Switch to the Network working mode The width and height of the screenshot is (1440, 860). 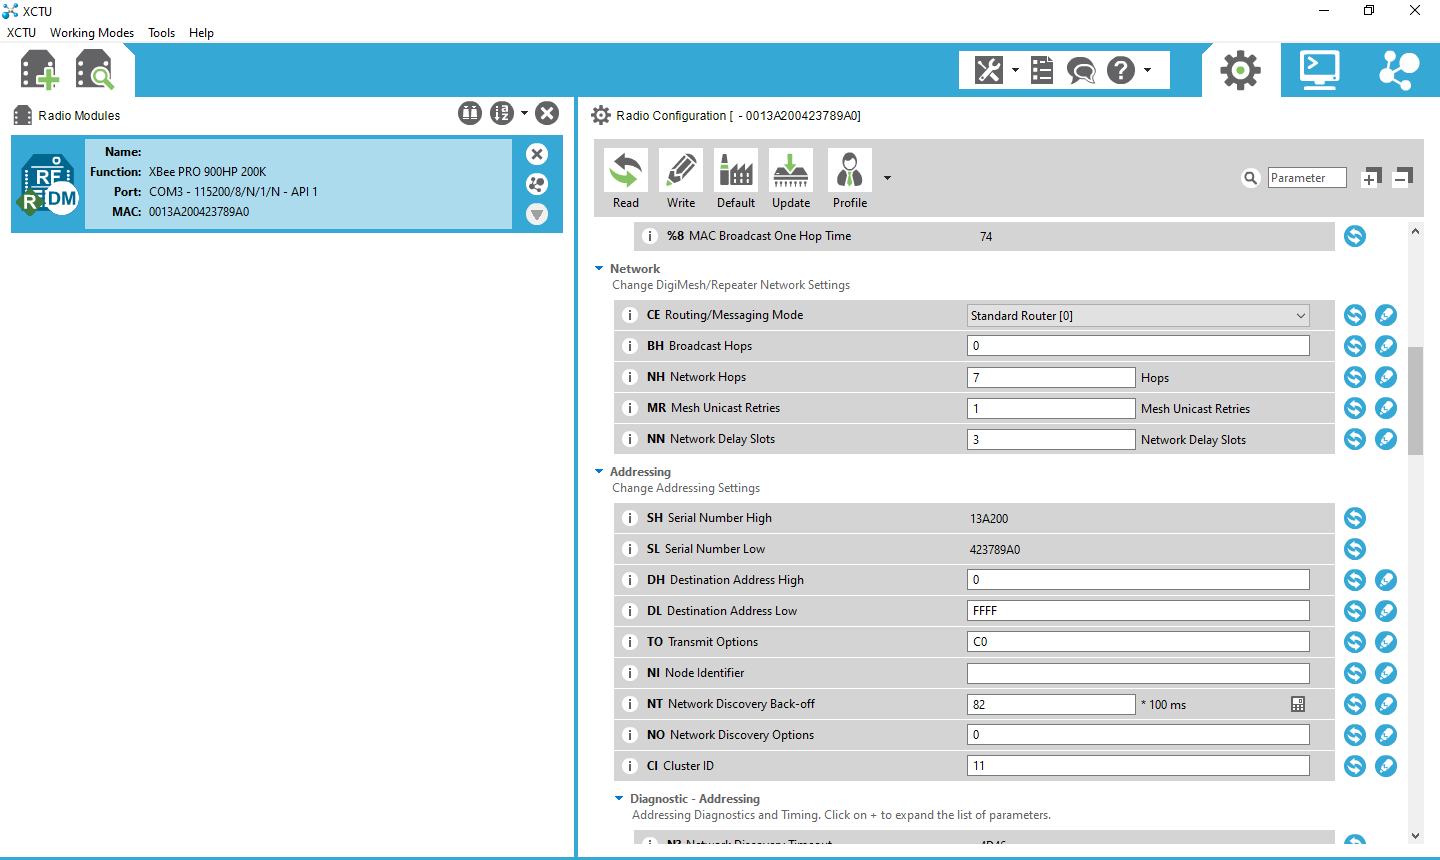[x=1398, y=70]
